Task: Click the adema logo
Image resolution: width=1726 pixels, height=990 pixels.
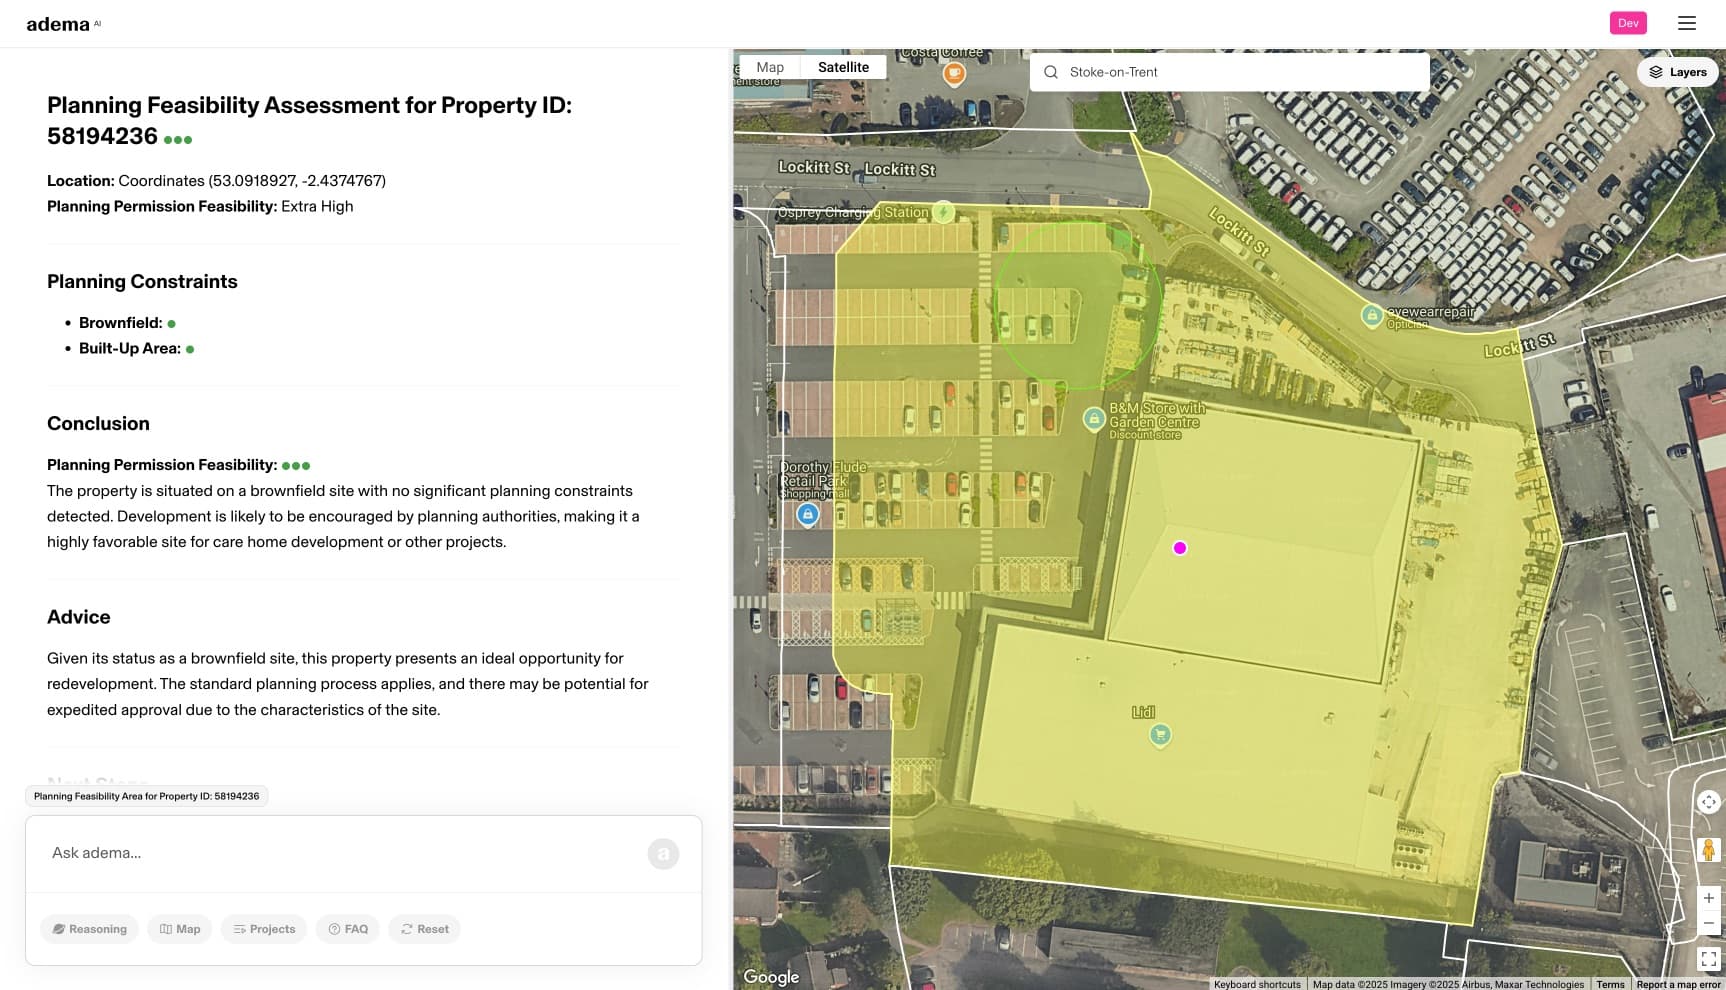Action: tap(63, 24)
